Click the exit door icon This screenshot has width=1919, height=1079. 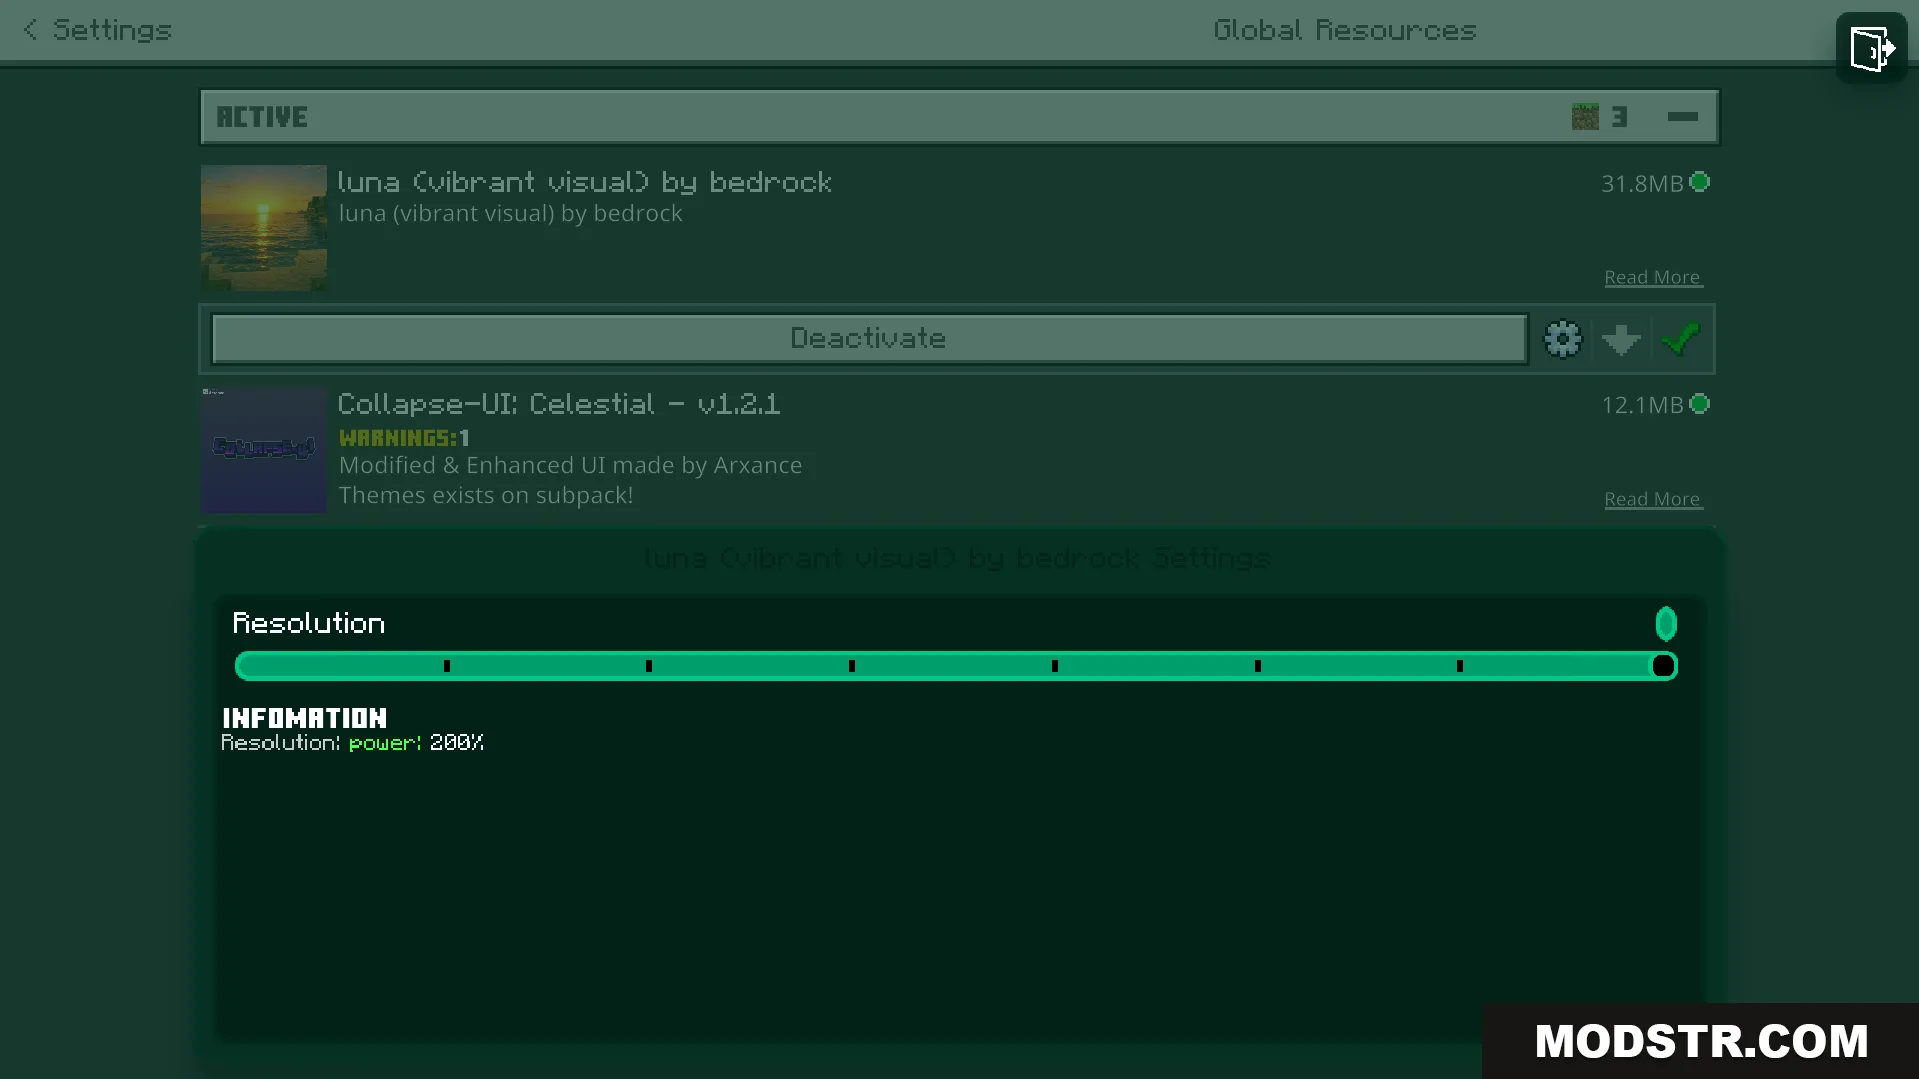click(x=1871, y=48)
